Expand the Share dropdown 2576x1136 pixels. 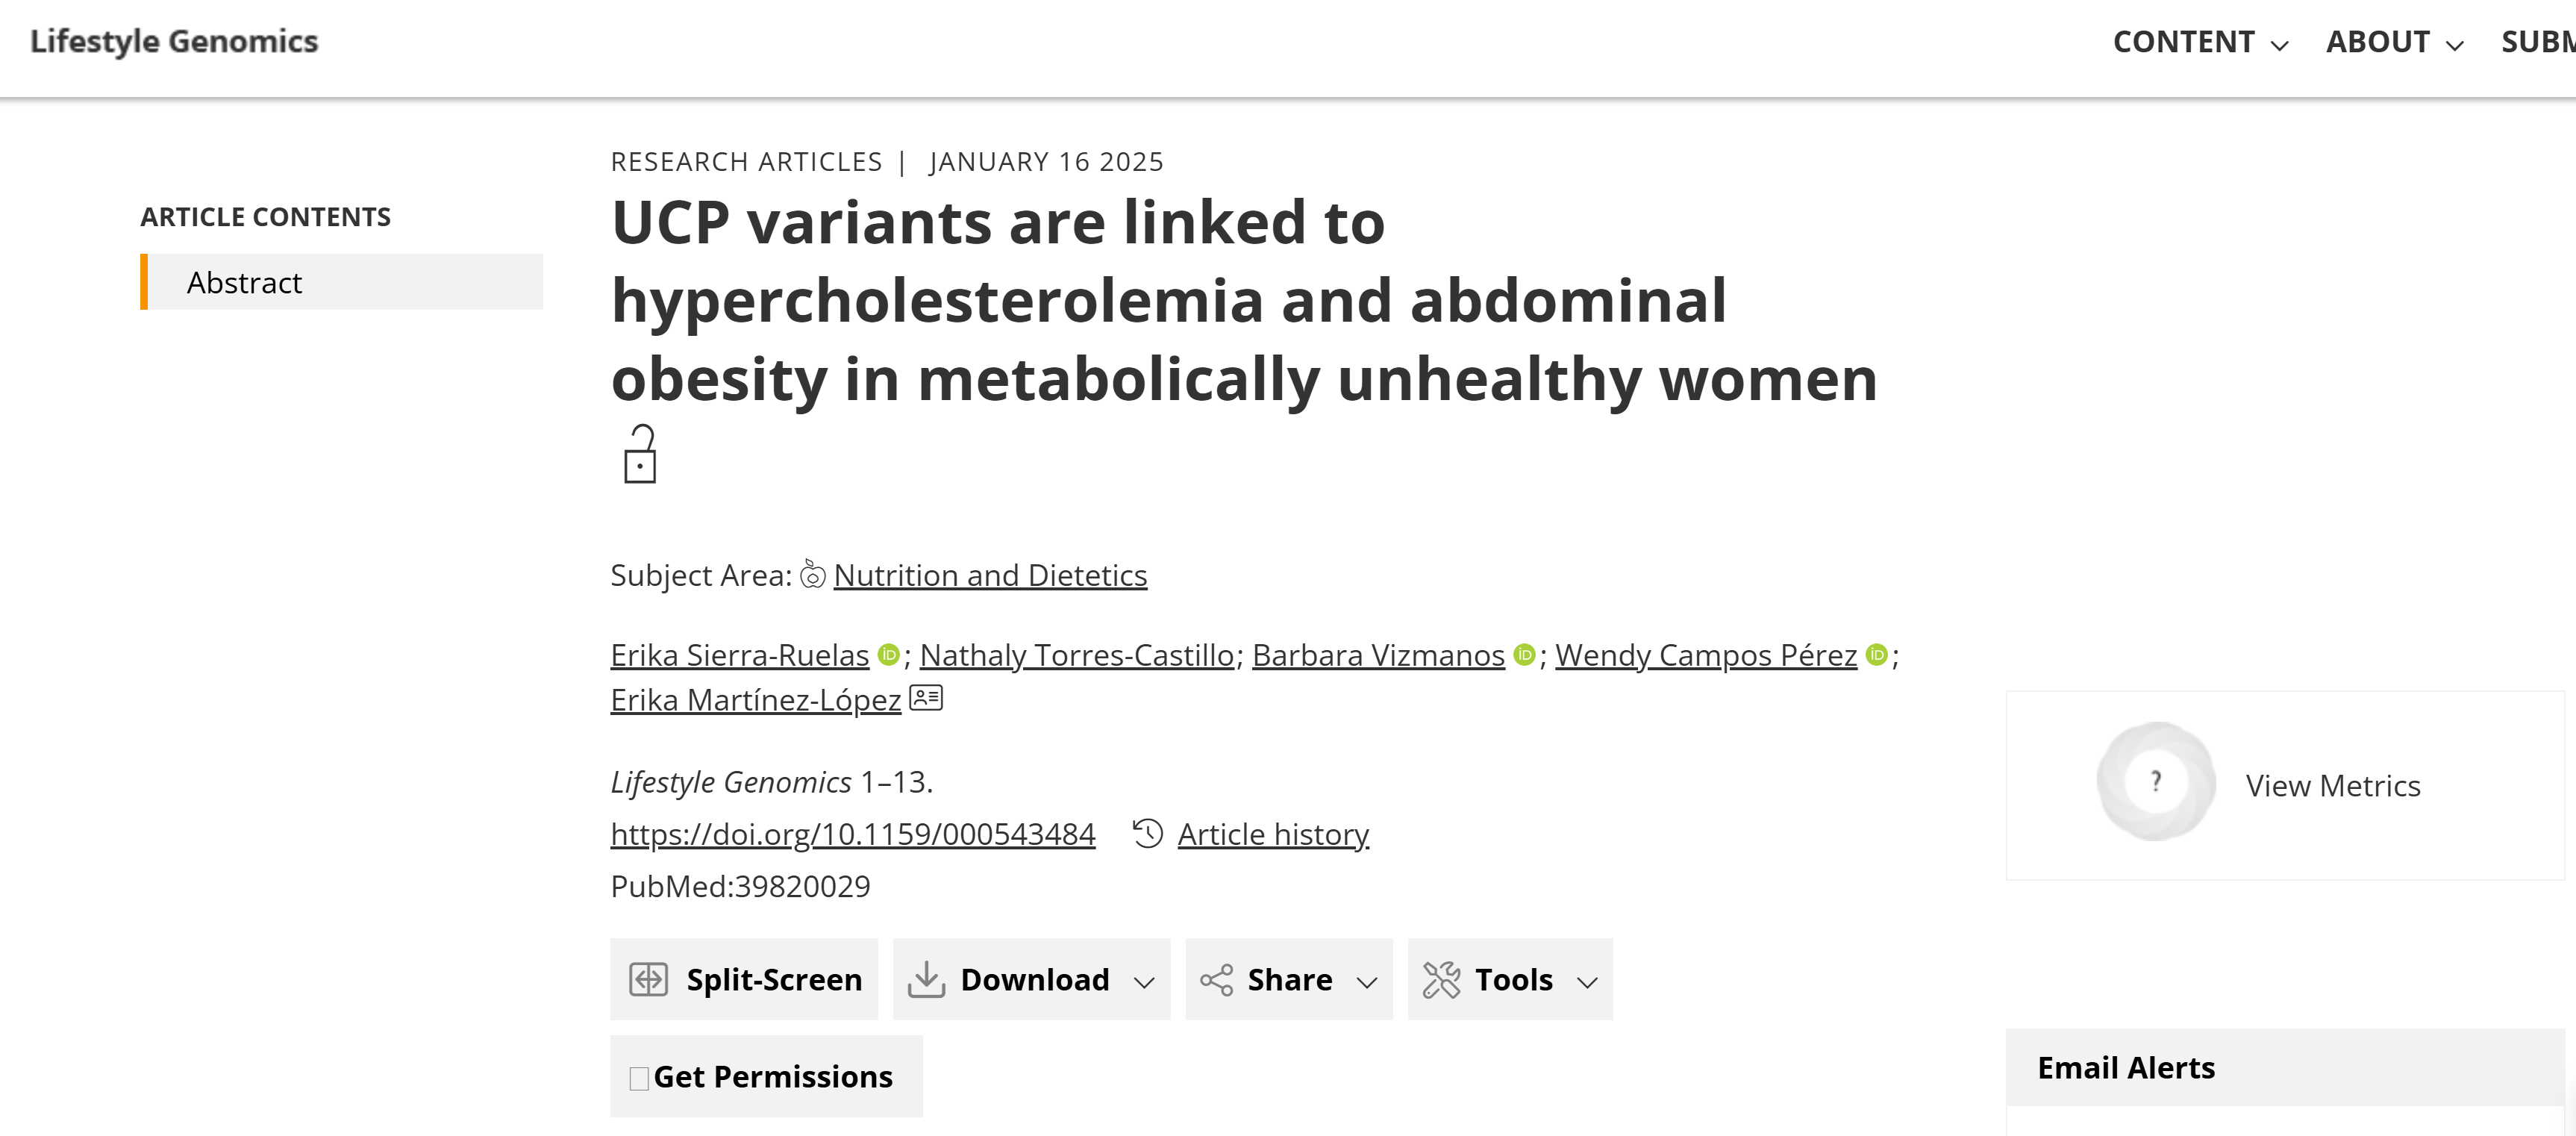click(x=1289, y=979)
